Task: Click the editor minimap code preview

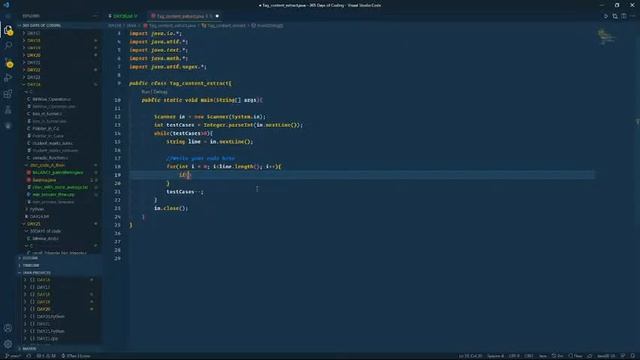Action: (607, 37)
